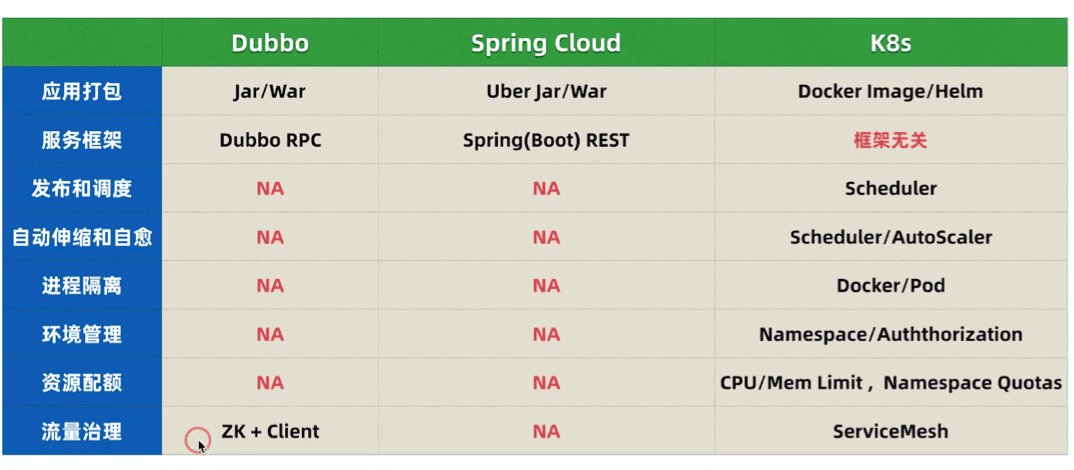Screen dimensions: 1074x470
Task: Select the 资源配额 row header
Action: pyautogui.click(x=82, y=383)
